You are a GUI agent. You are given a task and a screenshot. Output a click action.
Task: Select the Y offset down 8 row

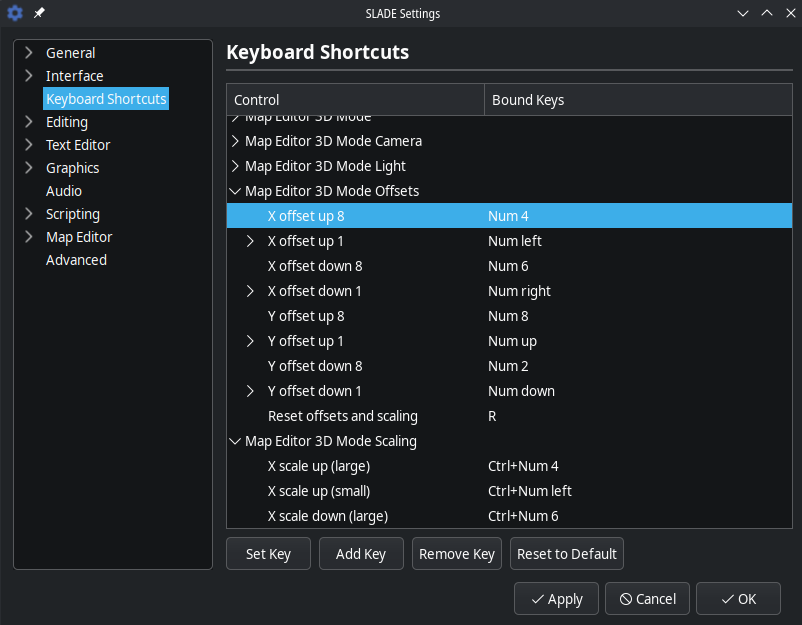509,366
